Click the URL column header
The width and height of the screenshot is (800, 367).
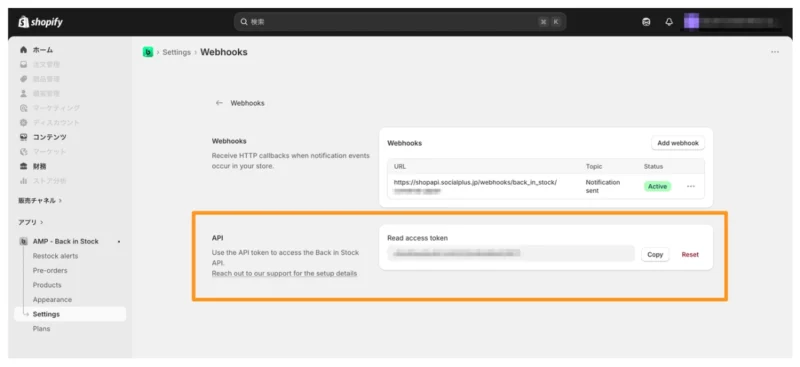point(399,166)
